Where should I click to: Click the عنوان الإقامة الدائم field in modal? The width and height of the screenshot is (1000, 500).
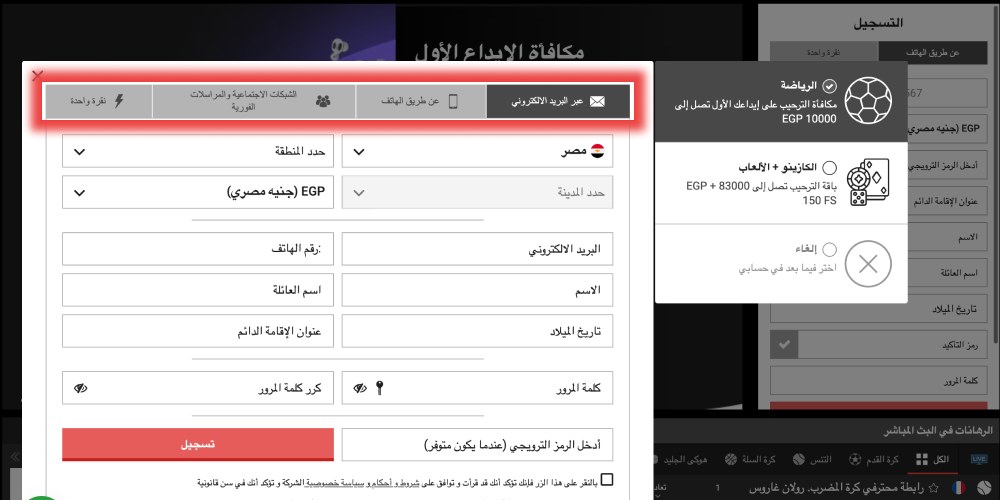[x=198, y=331]
